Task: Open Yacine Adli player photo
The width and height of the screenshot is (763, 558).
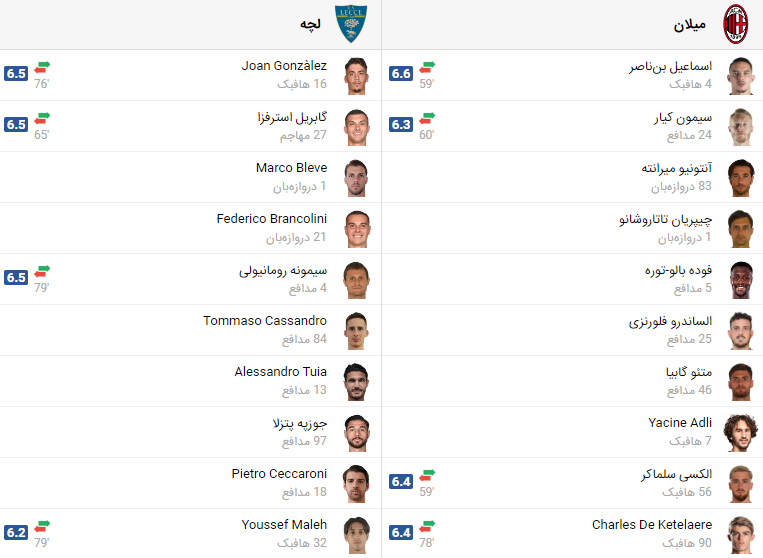Action: pos(741,432)
